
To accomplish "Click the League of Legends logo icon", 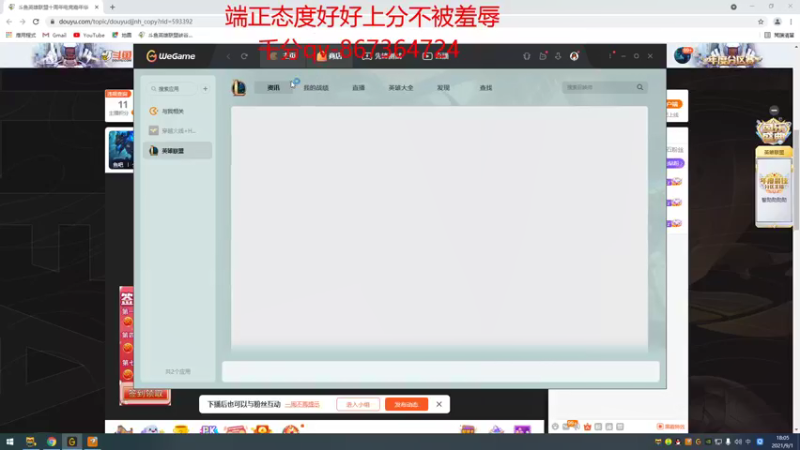I will (x=239, y=88).
